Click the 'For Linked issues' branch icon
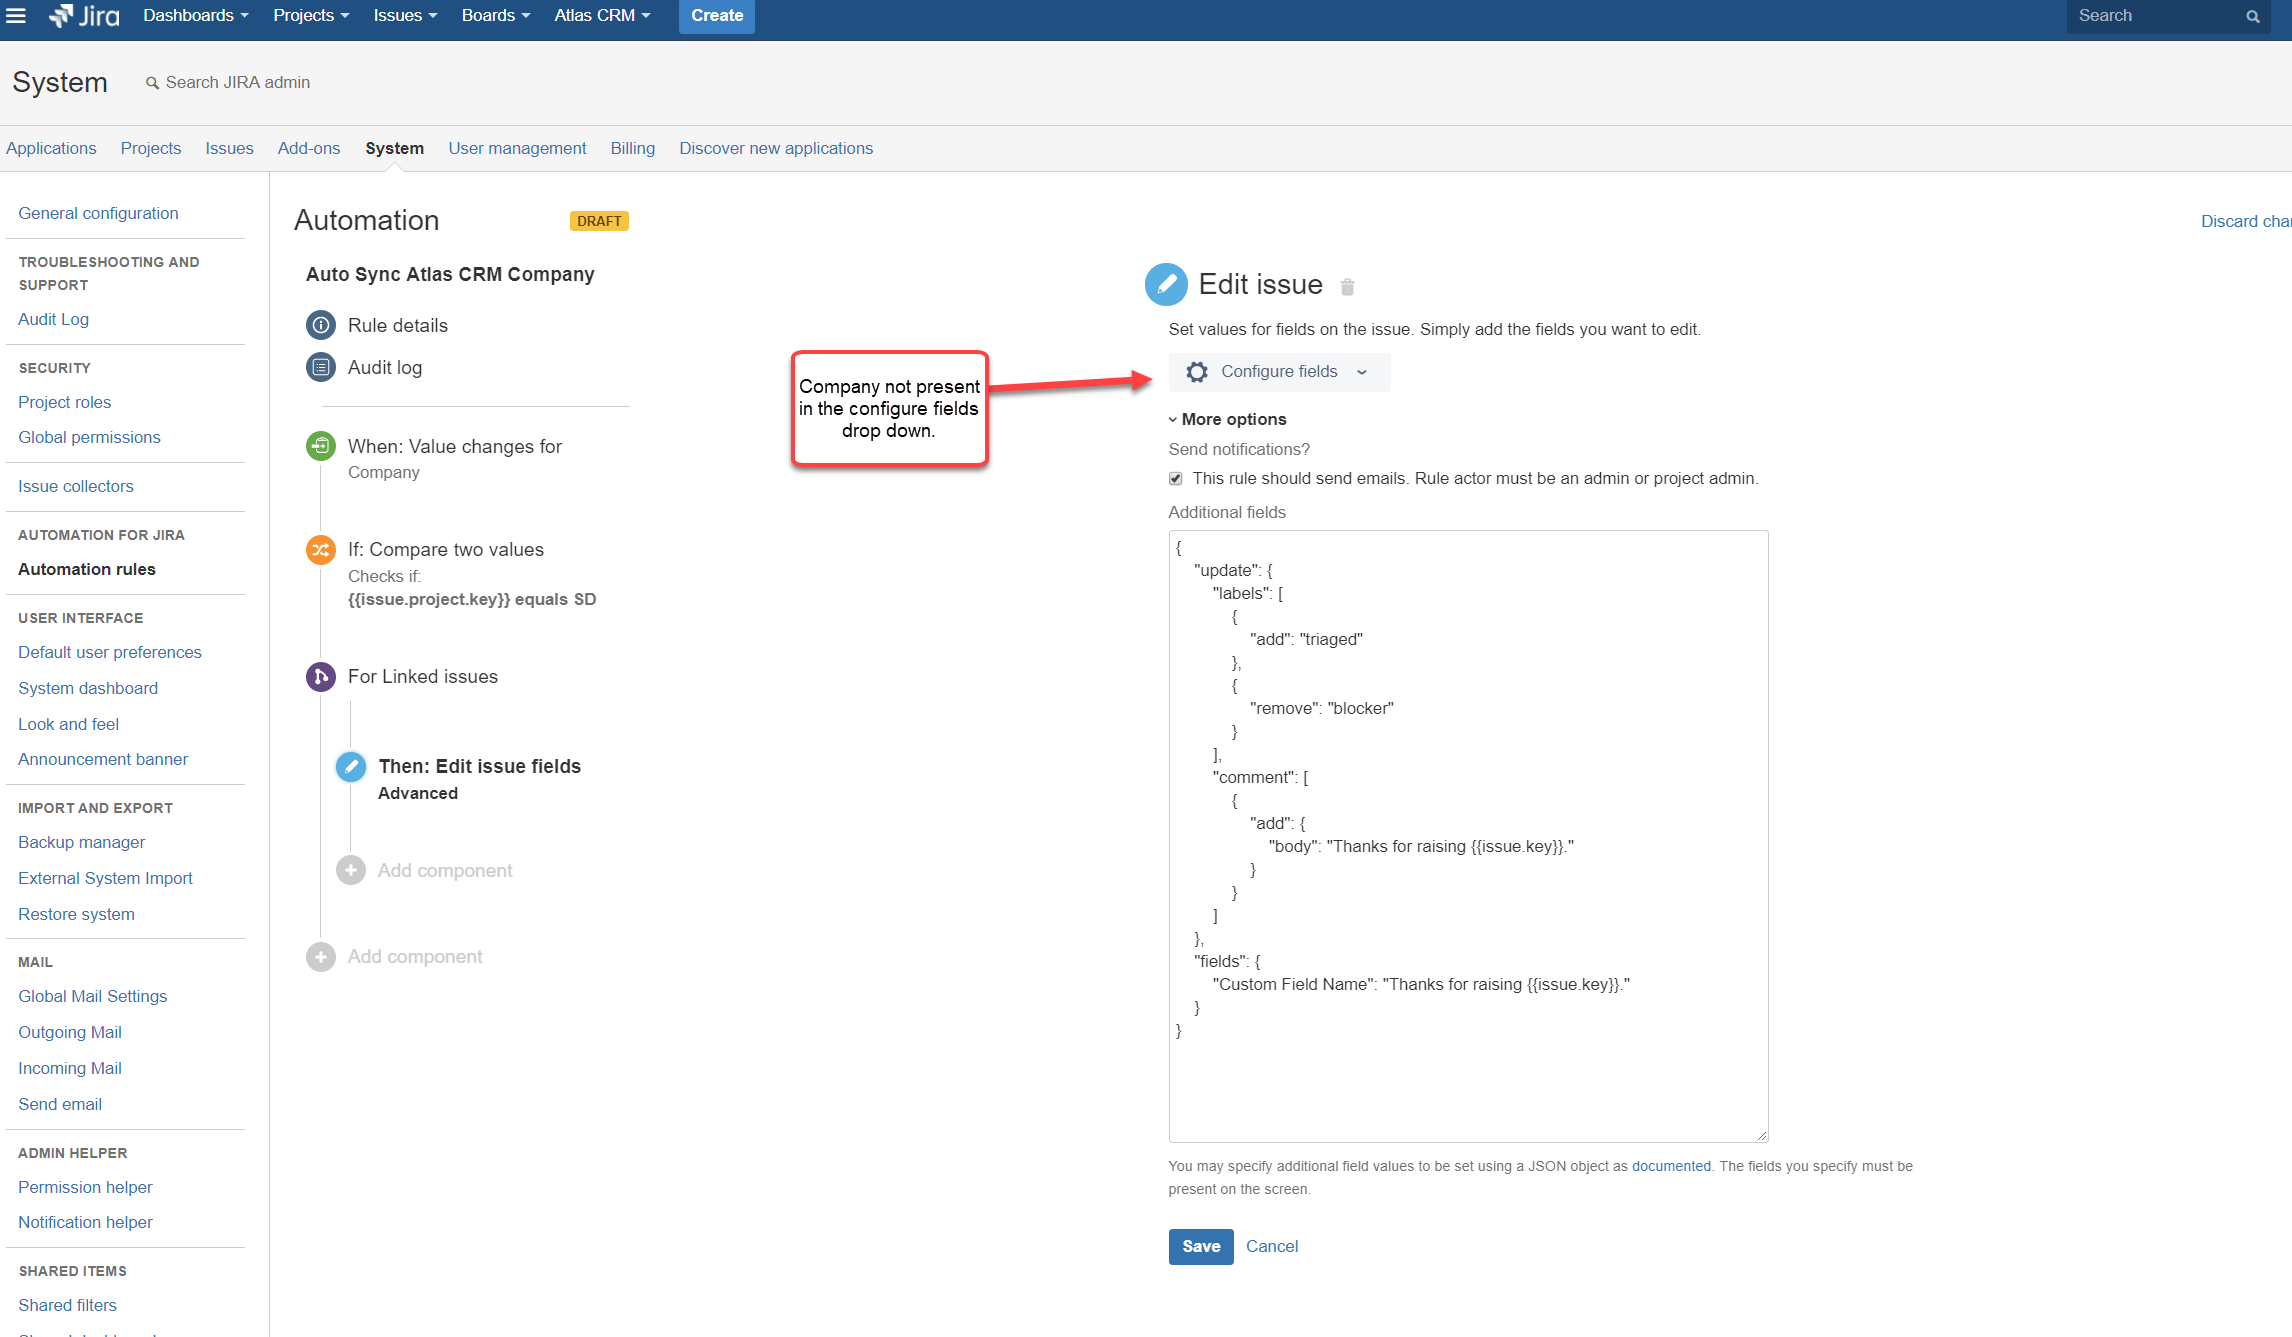The width and height of the screenshot is (2292, 1337). pos(320,676)
